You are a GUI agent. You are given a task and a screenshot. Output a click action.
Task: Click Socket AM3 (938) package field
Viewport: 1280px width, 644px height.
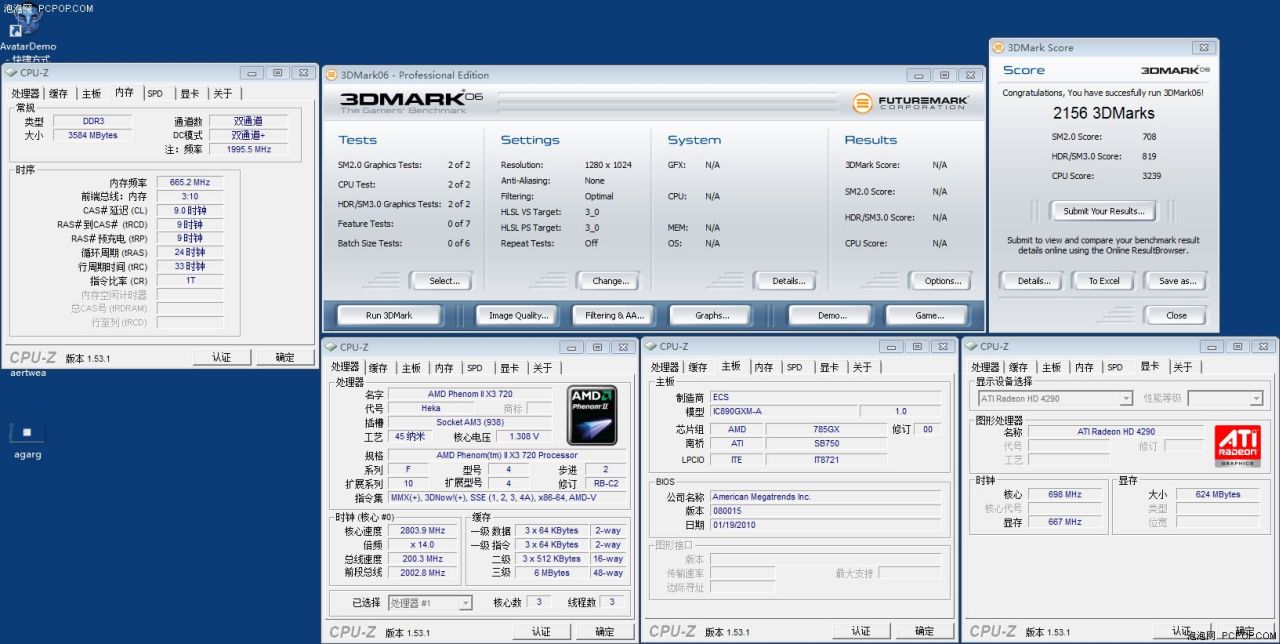470,422
